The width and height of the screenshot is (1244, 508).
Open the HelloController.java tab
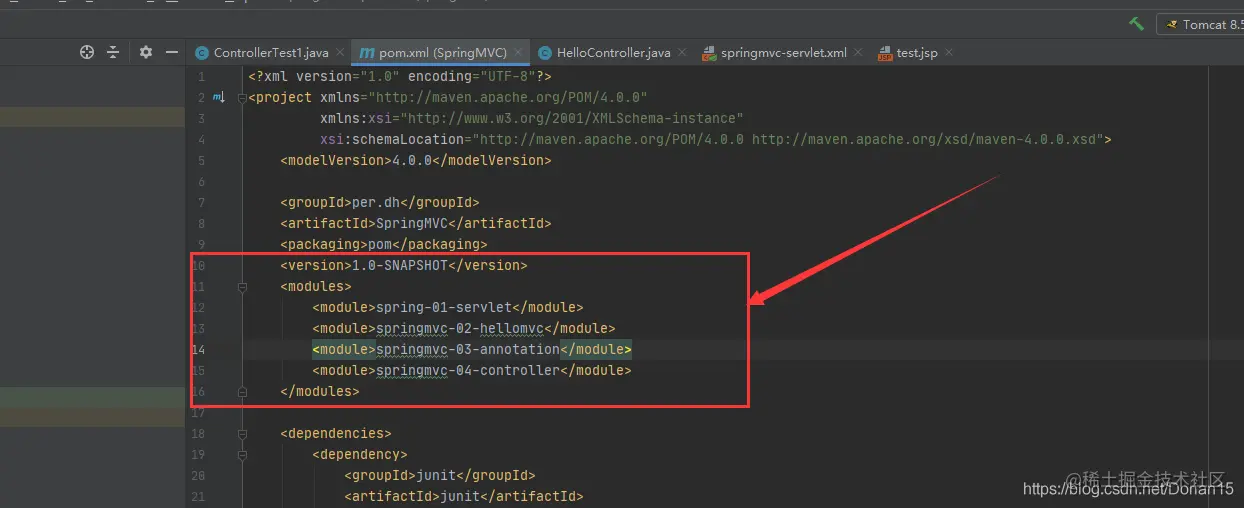tap(613, 53)
